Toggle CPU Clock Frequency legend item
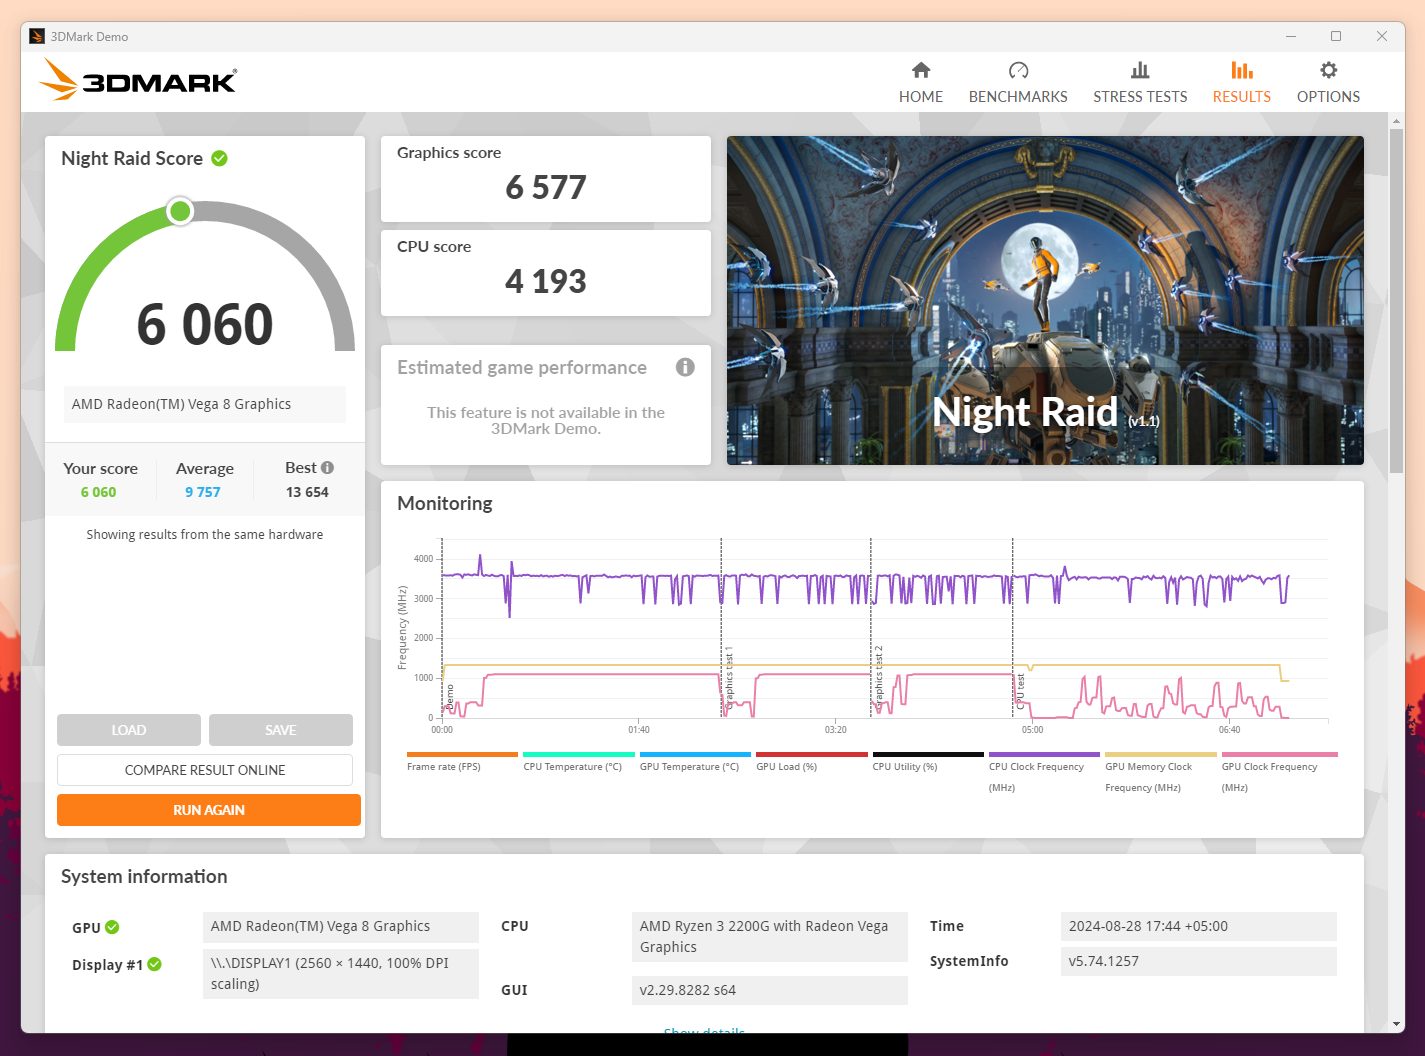 [x=1044, y=772]
